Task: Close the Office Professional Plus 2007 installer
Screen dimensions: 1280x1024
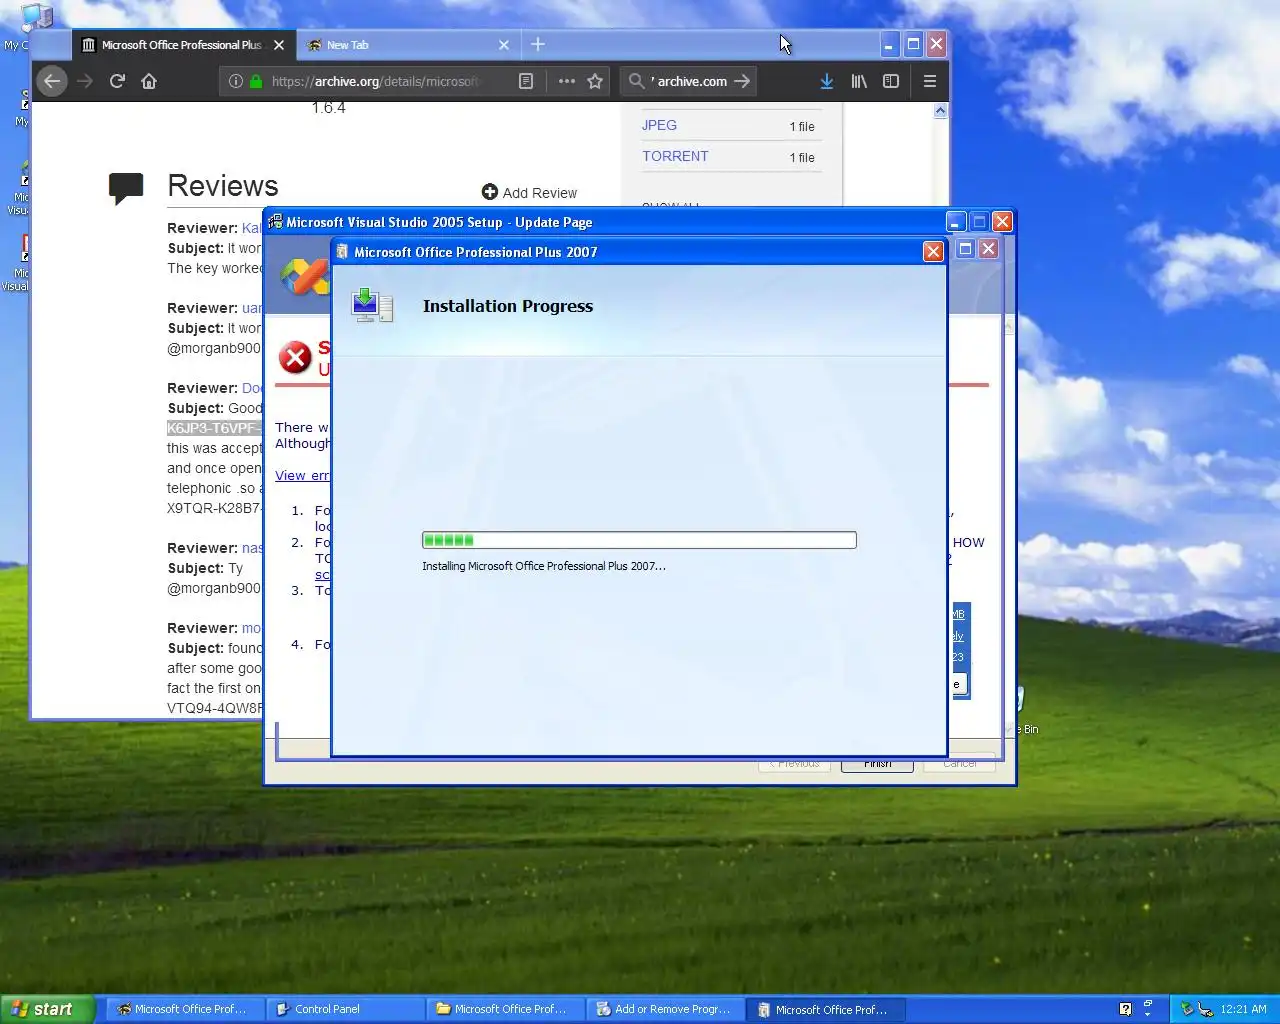Action: point(933,252)
